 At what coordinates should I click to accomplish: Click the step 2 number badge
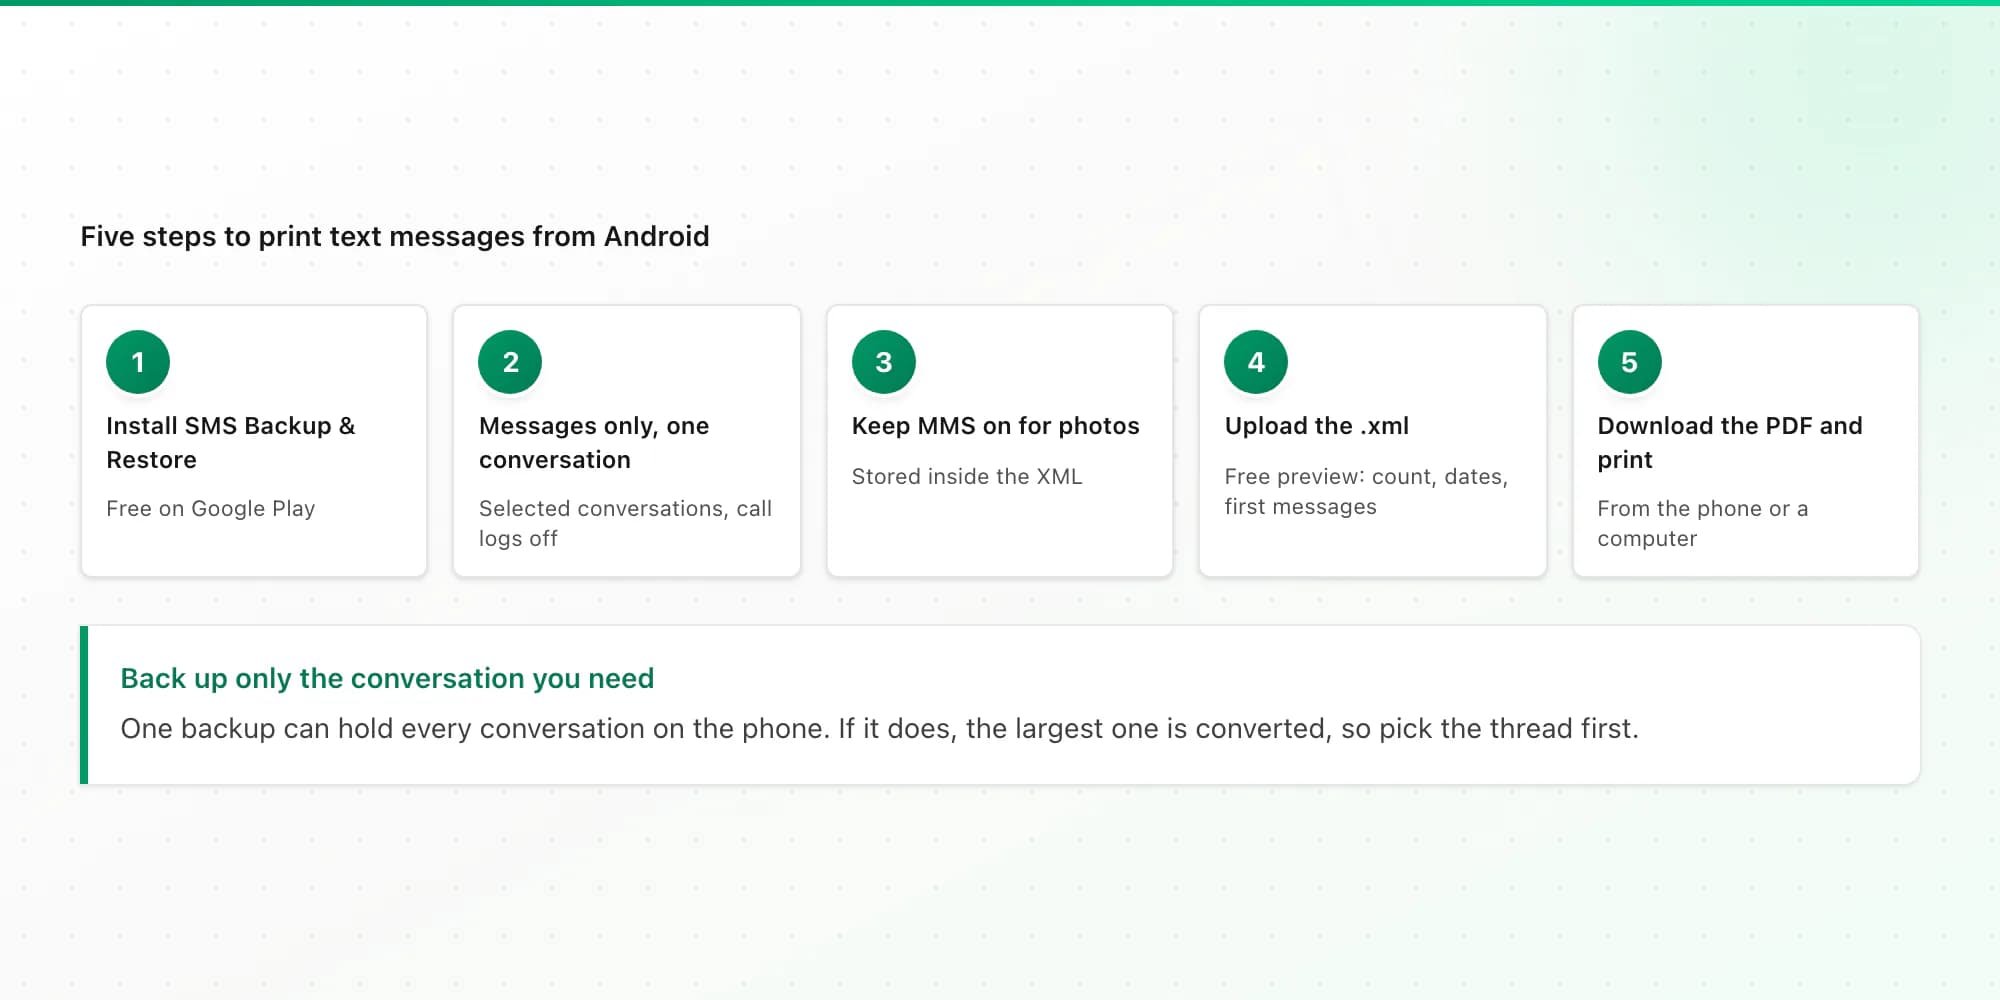510,362
